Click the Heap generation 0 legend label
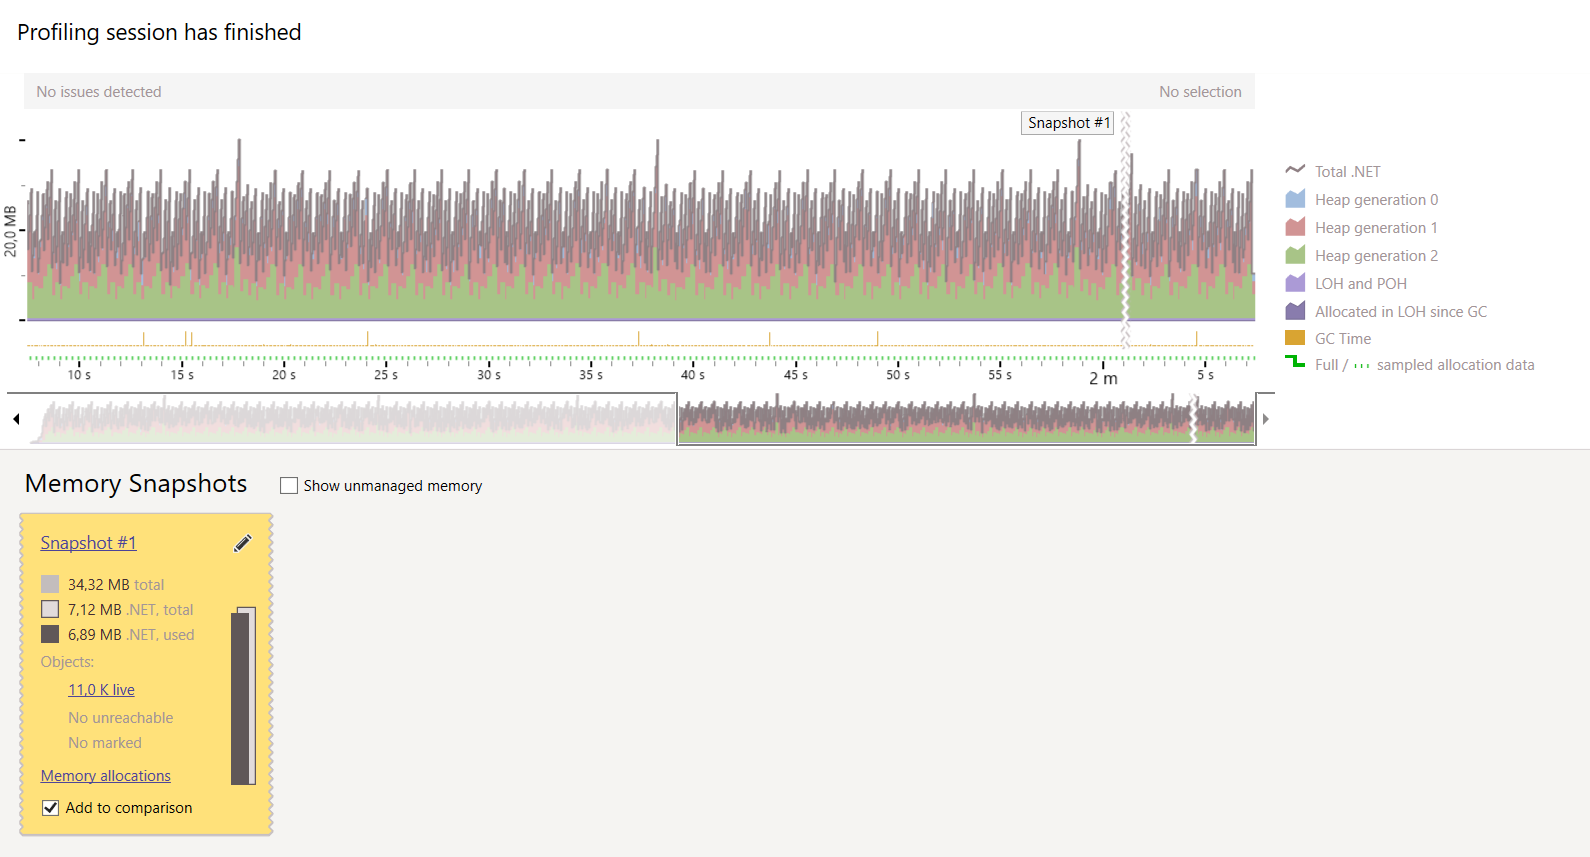 pyautogui.click(x=1376, y=200)
